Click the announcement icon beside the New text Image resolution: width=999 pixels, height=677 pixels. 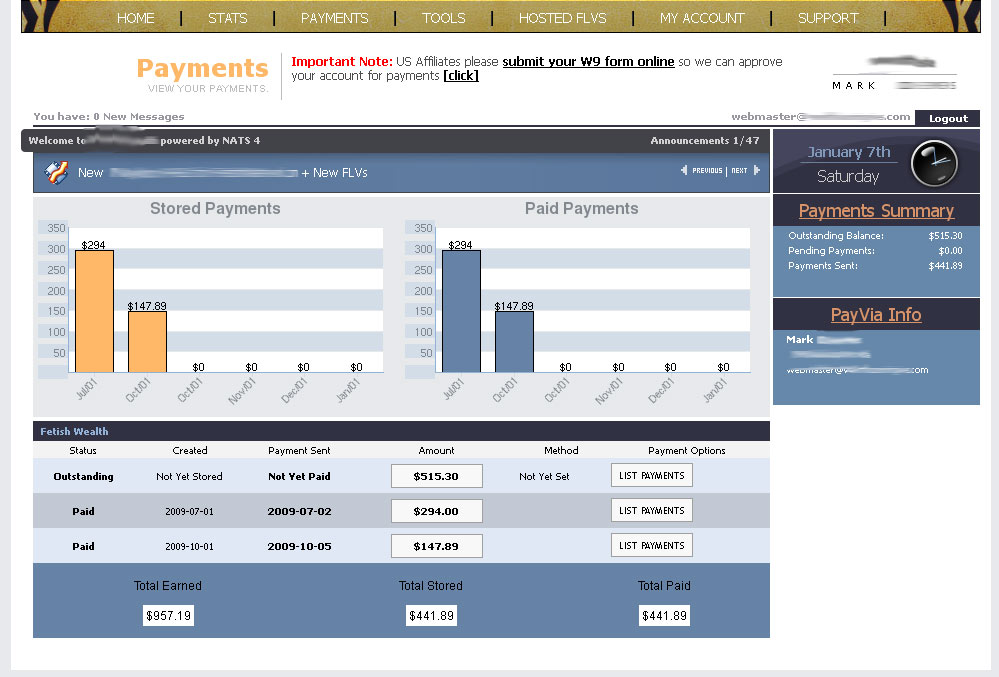[x=56, y=172]
